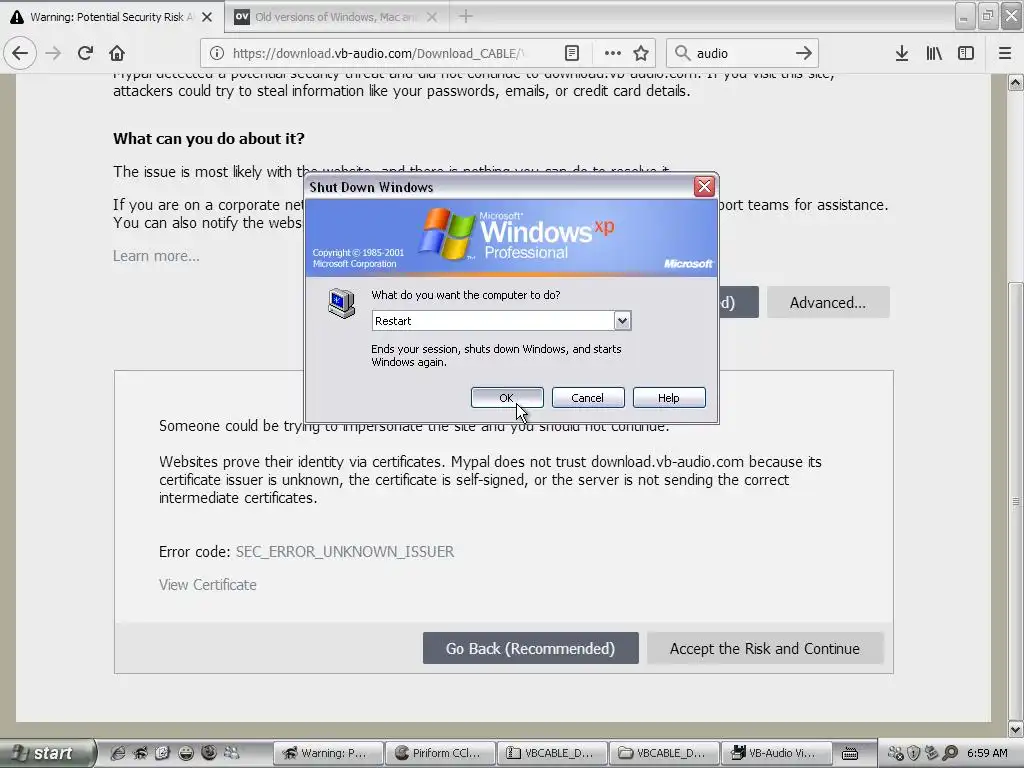Viewport: 1024px width, 768px height.
Task: Switch to the Warning: Potential Security Risk tab
Action: coord(110,17)
